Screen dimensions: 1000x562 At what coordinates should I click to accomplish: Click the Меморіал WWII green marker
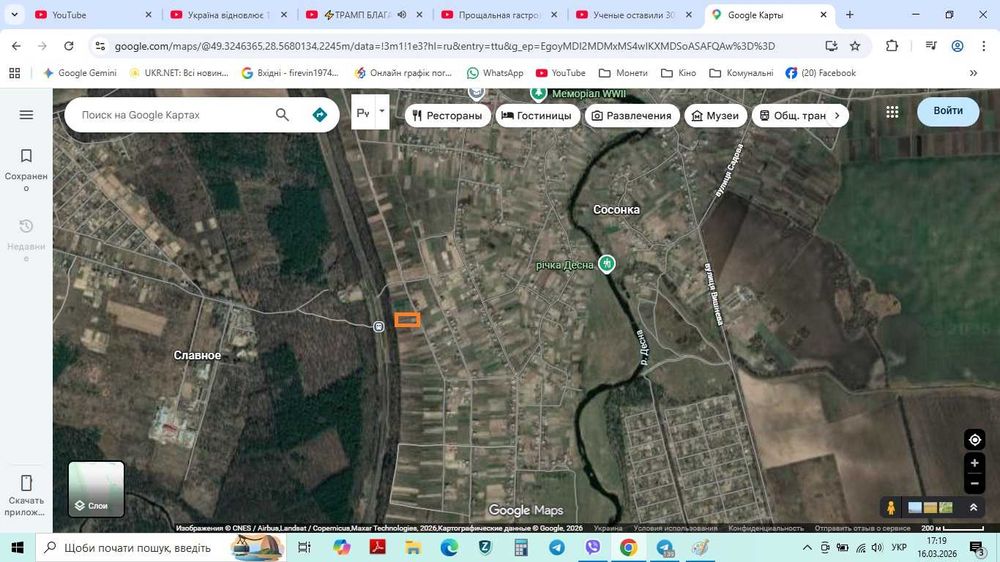[x=538, y=94]
